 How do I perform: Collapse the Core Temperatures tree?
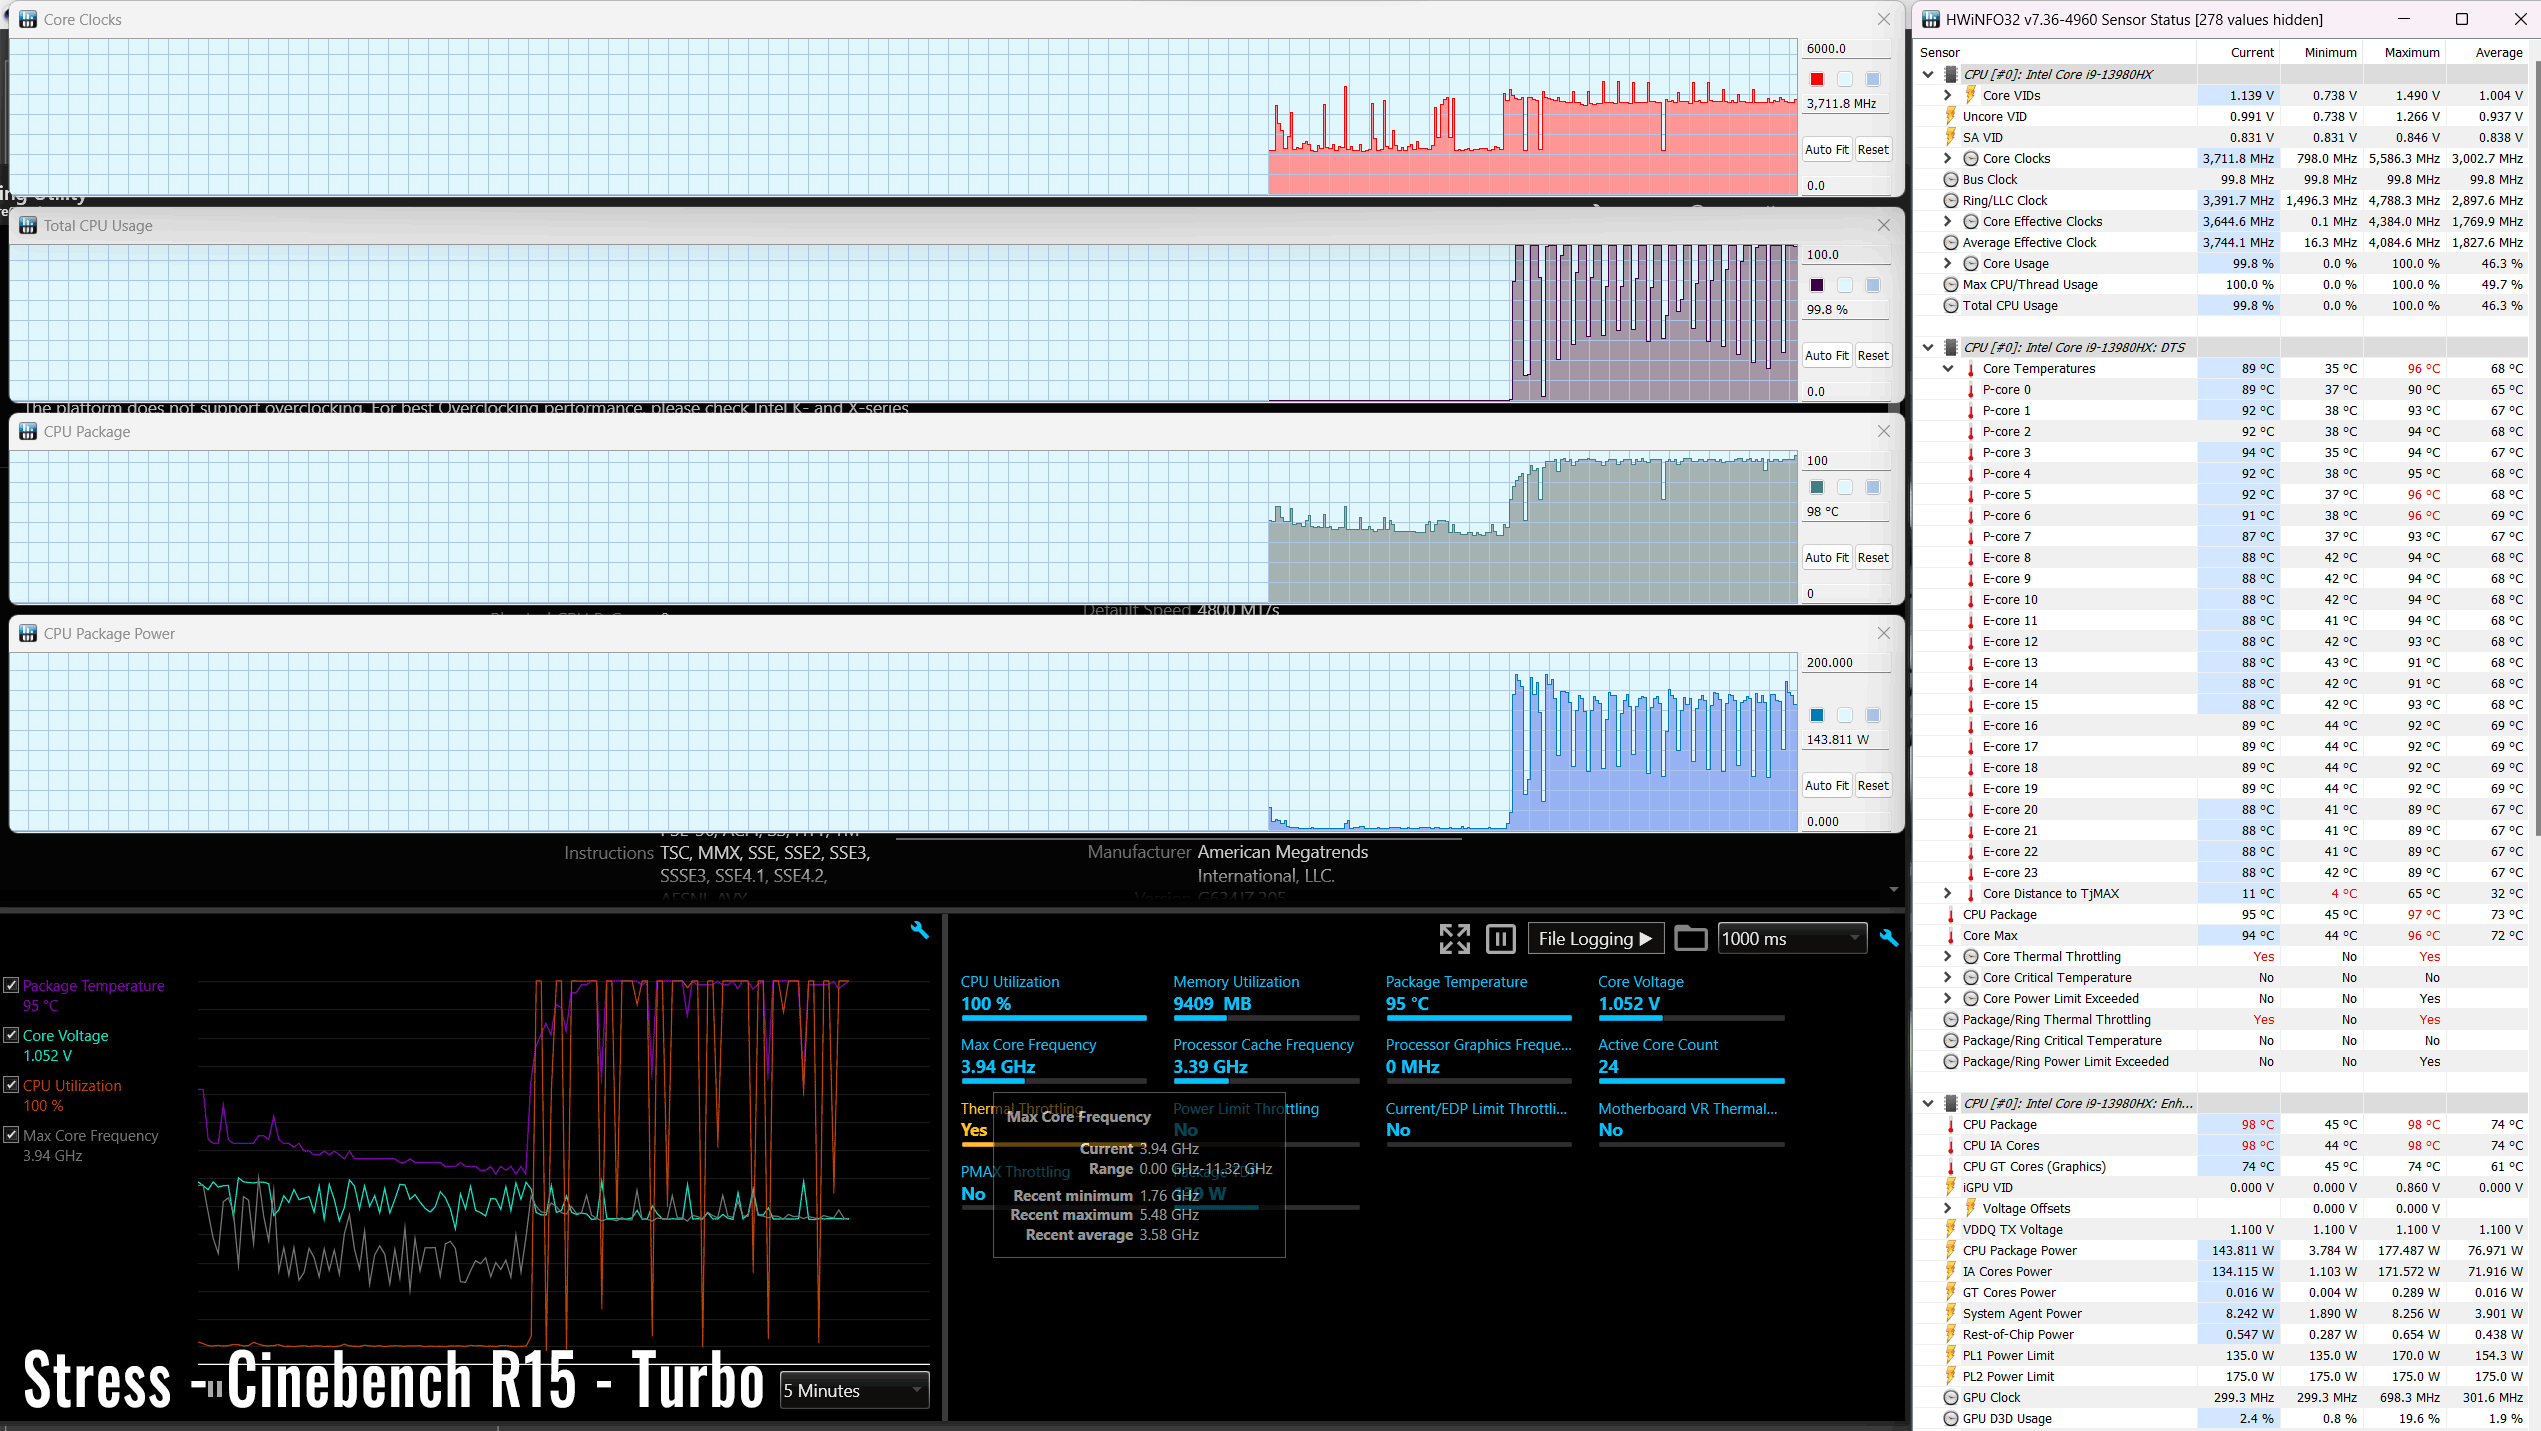click(1947, 368)
